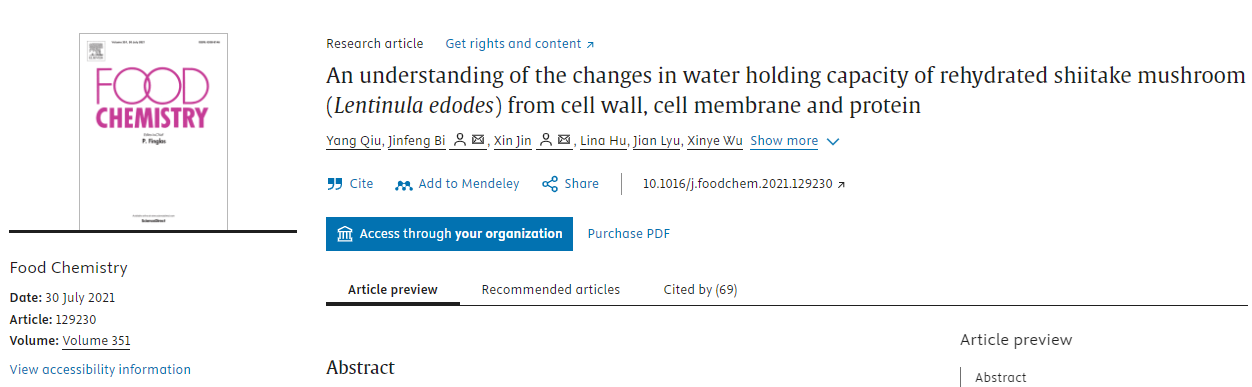Click the Purchase PDF link

click(x=629, y=234)
